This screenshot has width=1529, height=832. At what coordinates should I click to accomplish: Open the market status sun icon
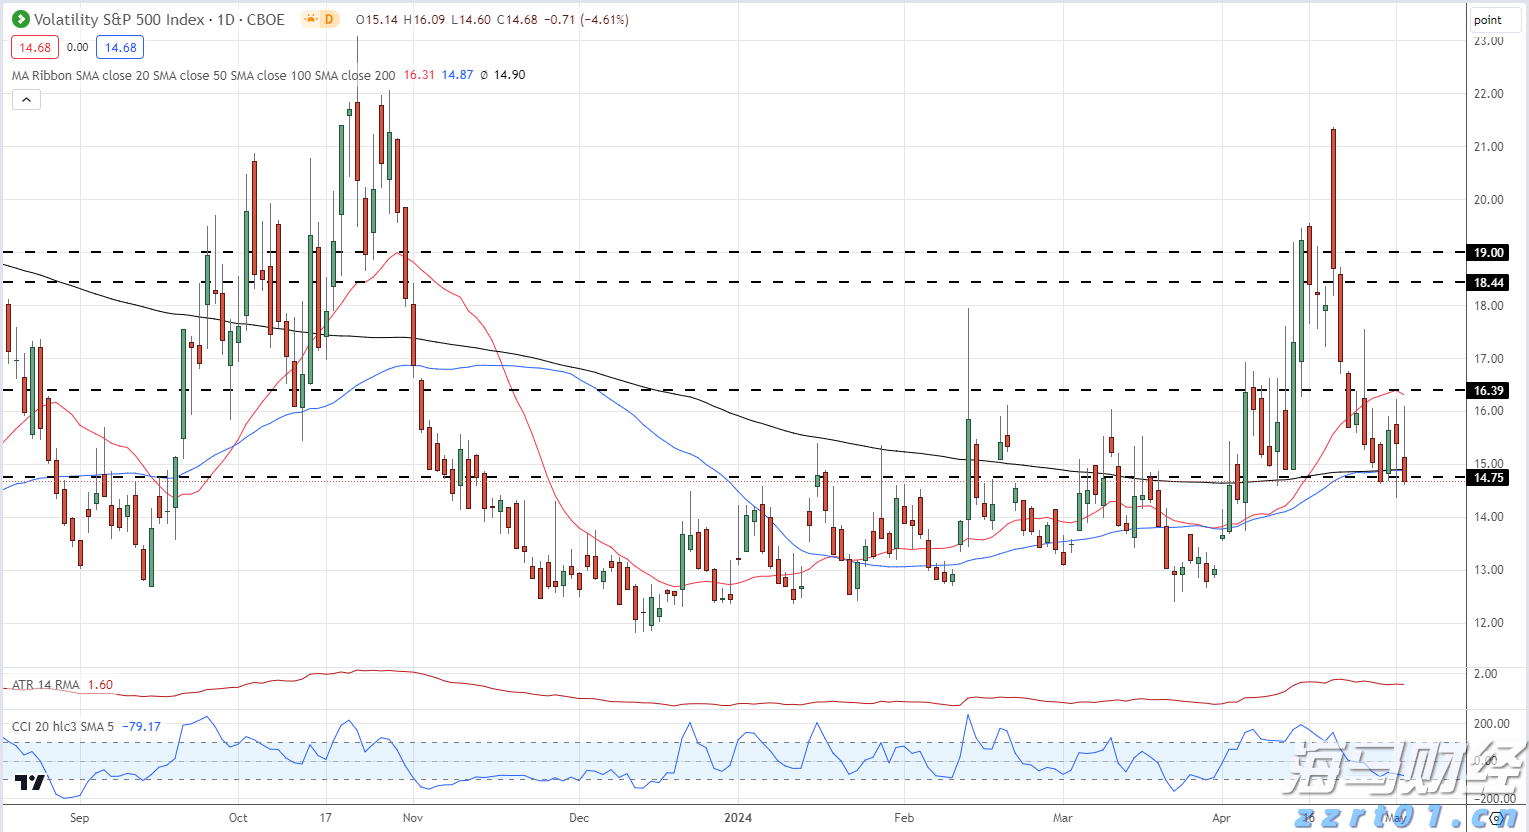311,19
